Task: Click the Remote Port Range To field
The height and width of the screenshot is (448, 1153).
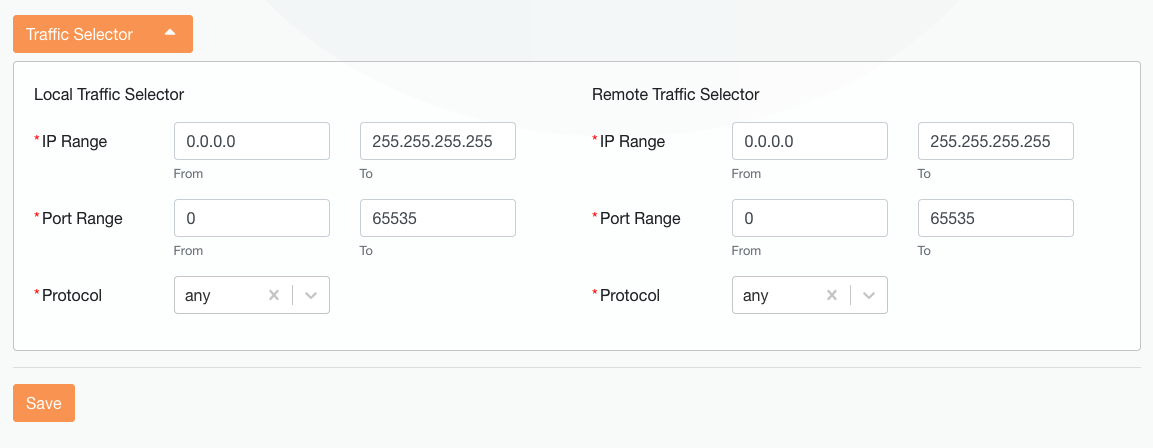Action: point(996,218)
